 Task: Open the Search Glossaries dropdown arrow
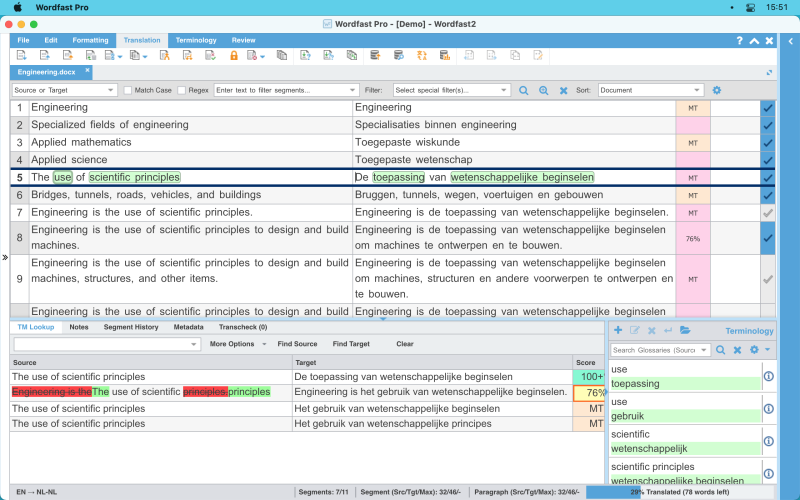click(704, 350)
